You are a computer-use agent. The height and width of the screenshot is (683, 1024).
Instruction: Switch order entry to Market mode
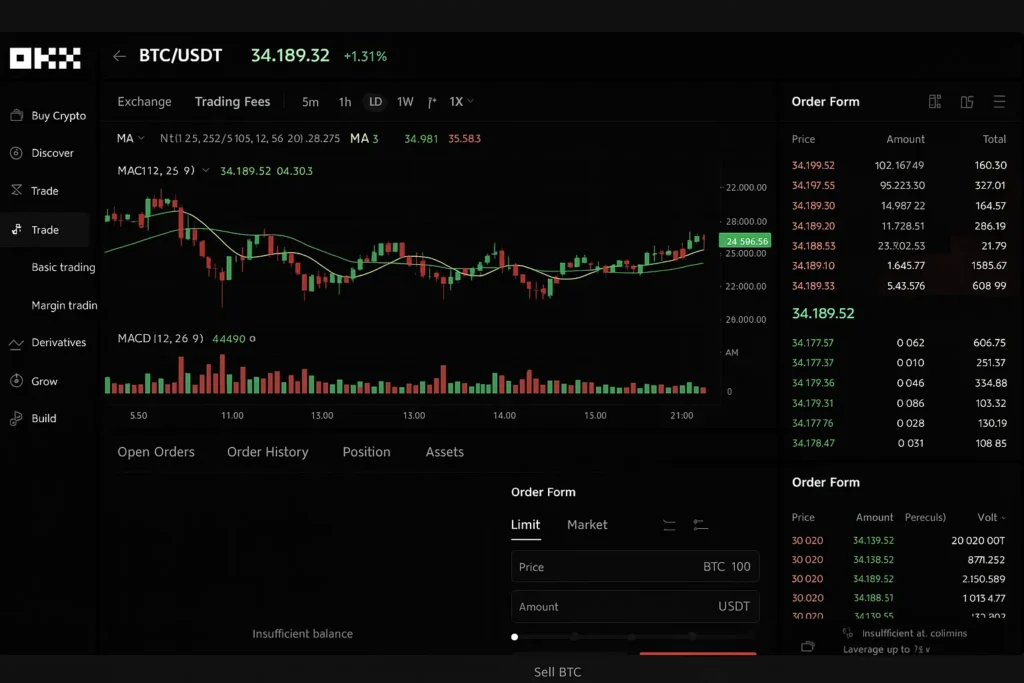[587, 524]
